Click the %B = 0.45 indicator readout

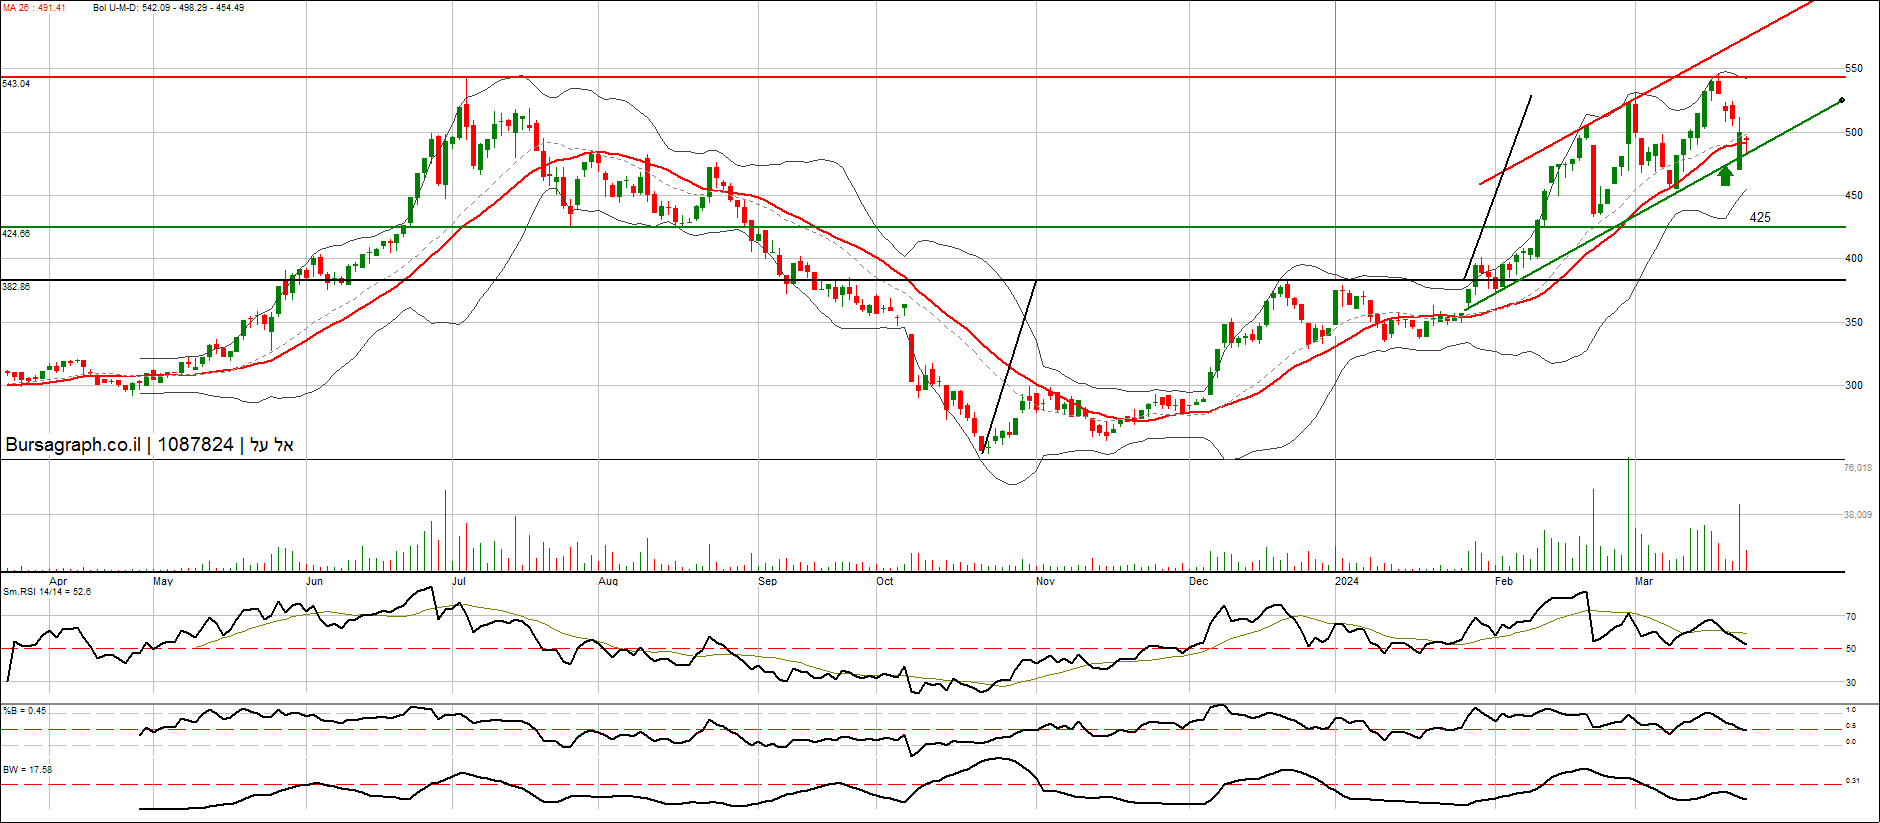pyautogui.click(x=25, y=711)
